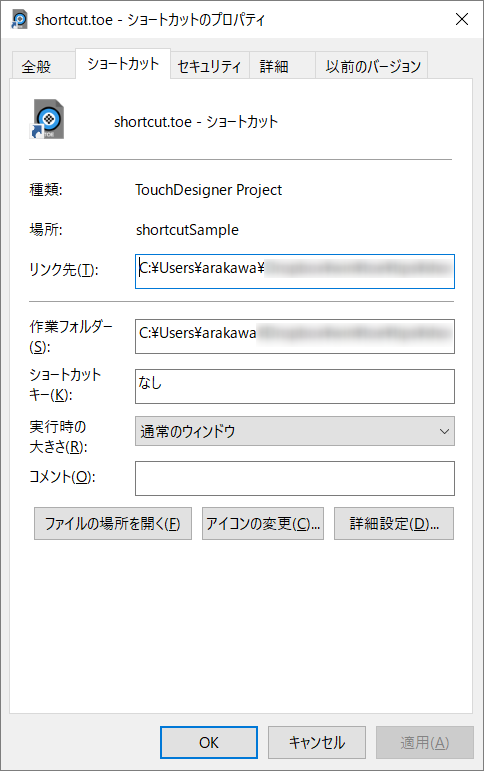The width and height of the screenshot is (484, 771).
Task: Open 詳細設定 advanced settings
Action: coord(394,524)
